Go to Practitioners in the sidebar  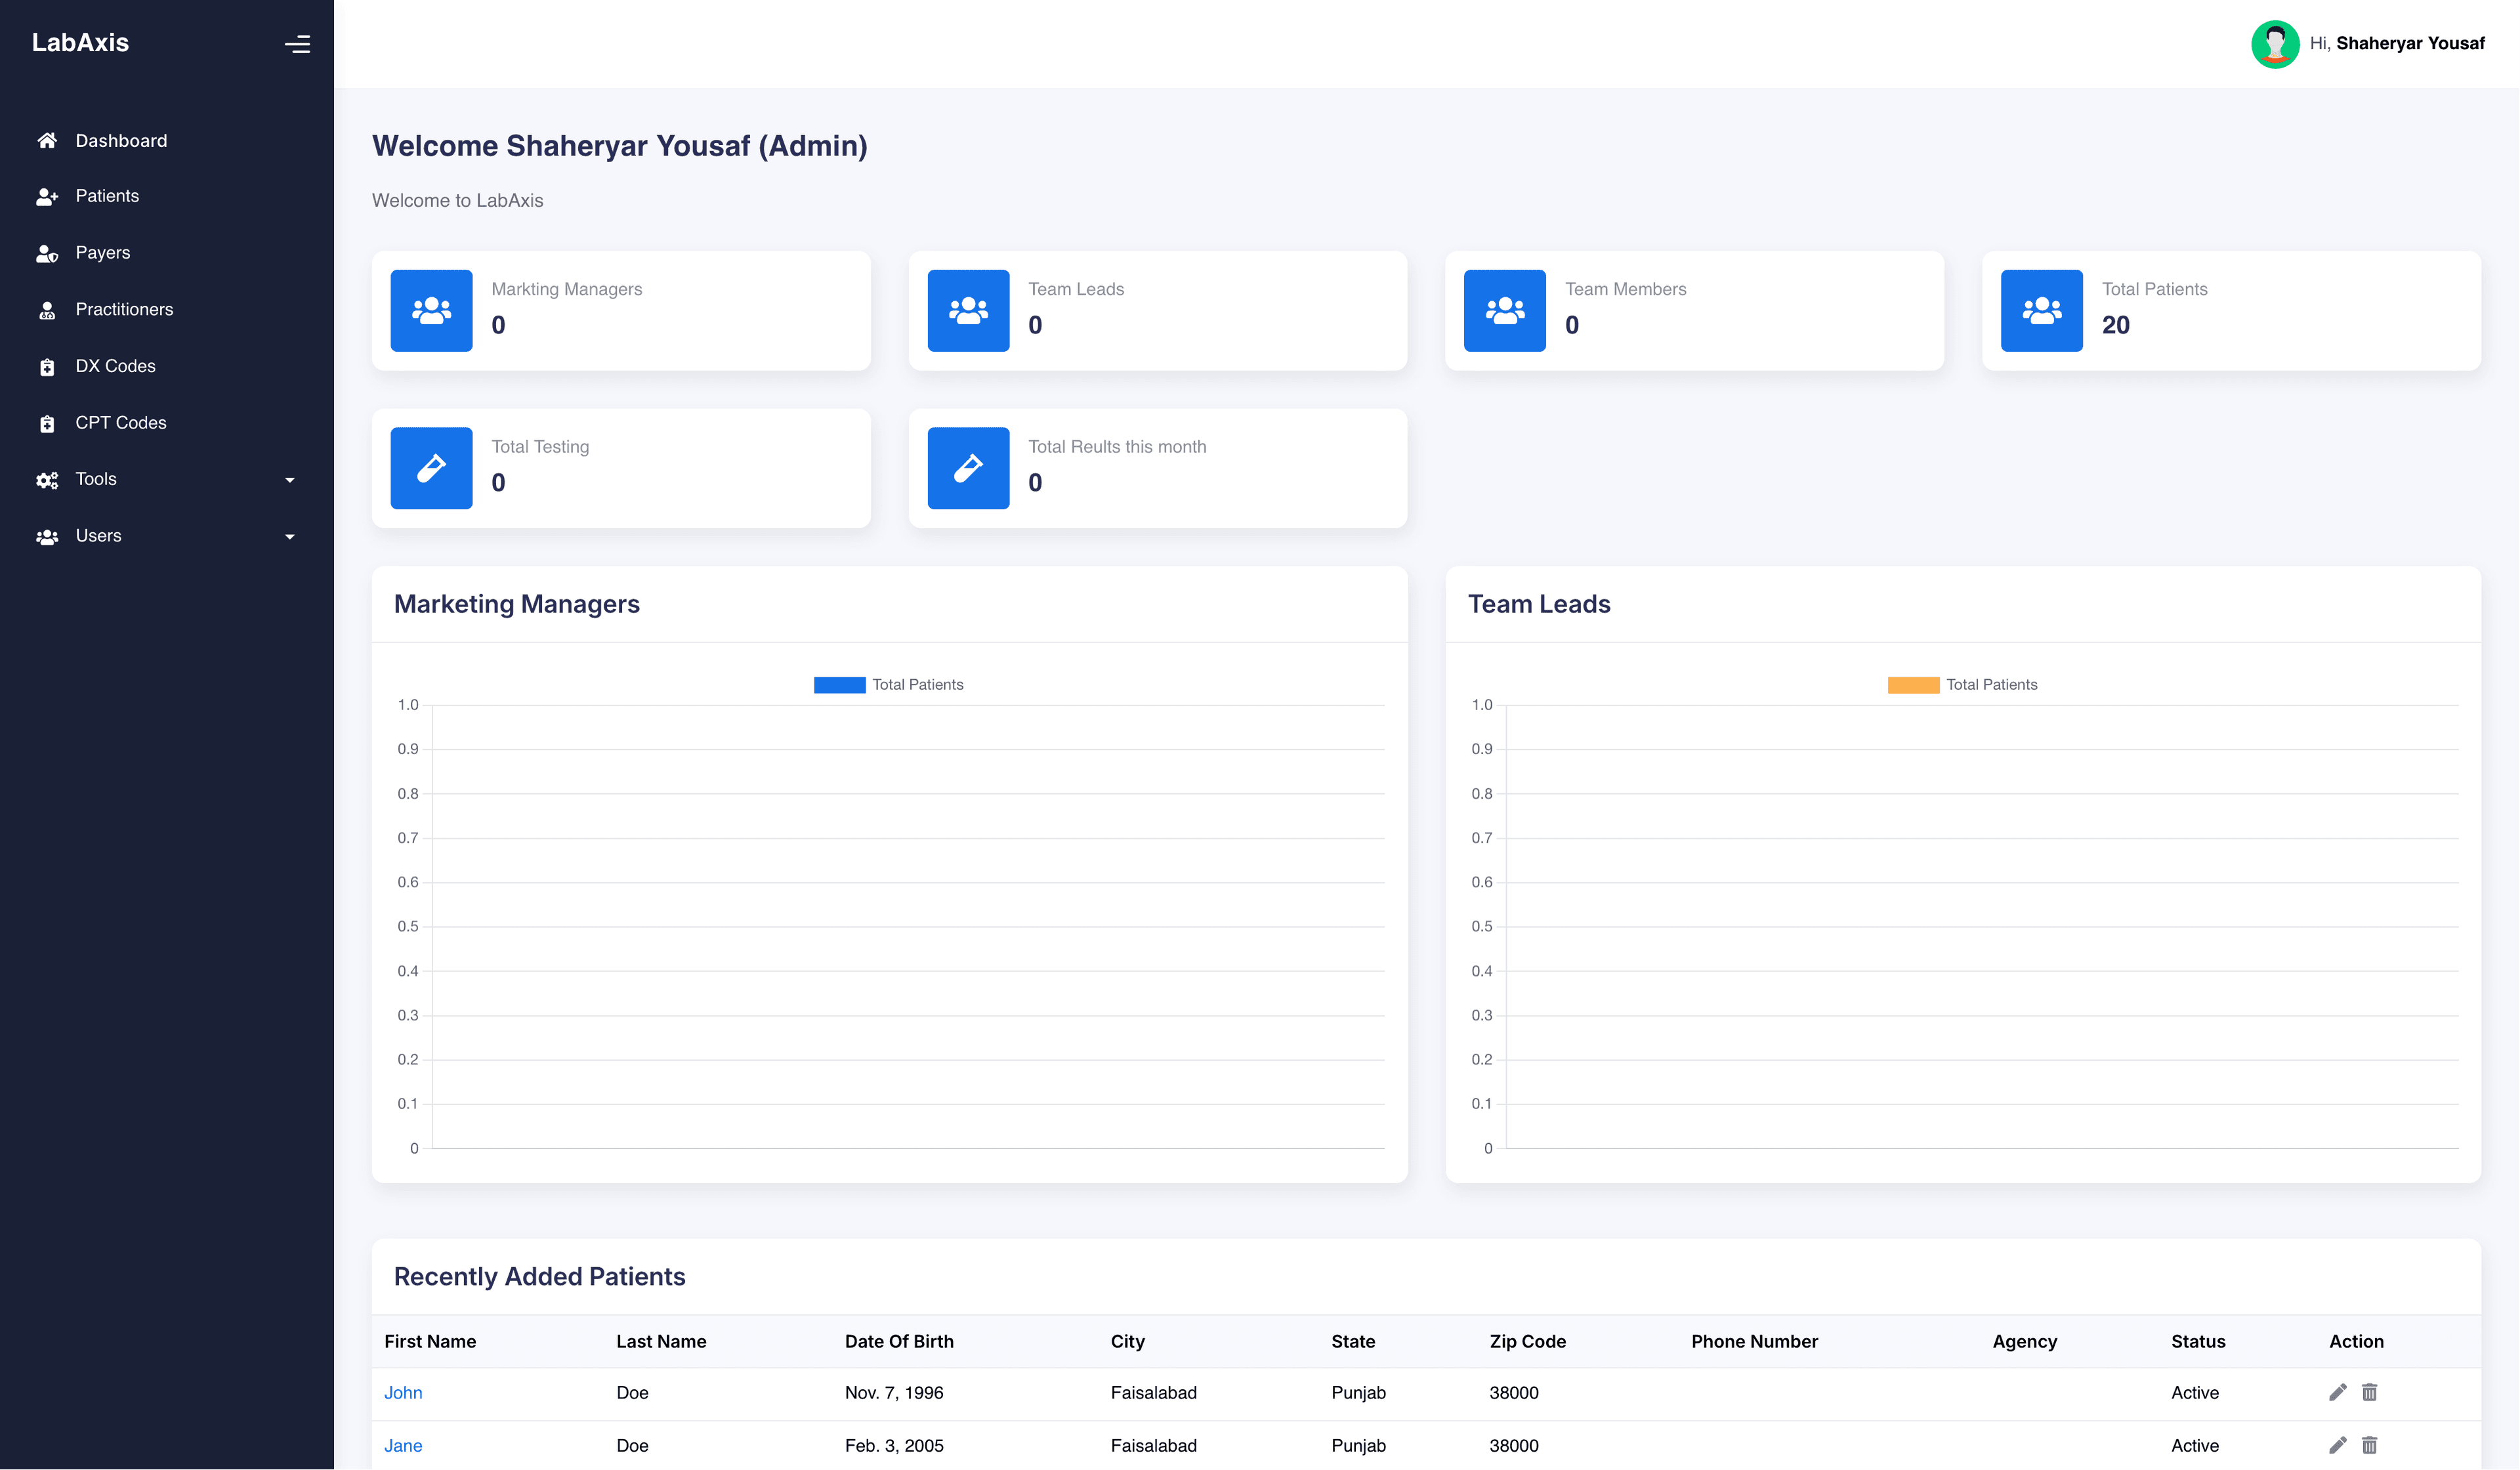pos(124,309)
